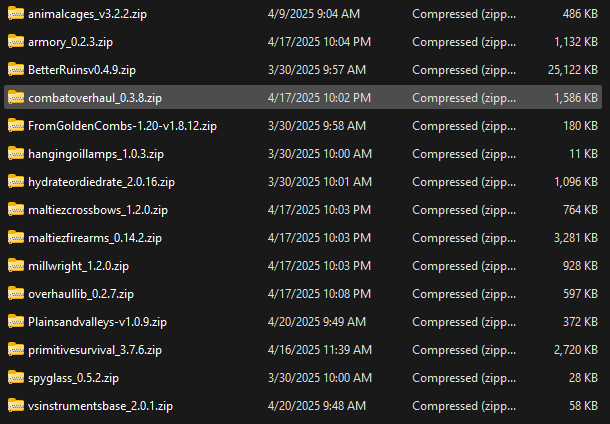Click the armory_0.2.3.zip zip icon
The width and height of the screenshot is (610, 424).
pyautogui.click(x=15, y=41)
